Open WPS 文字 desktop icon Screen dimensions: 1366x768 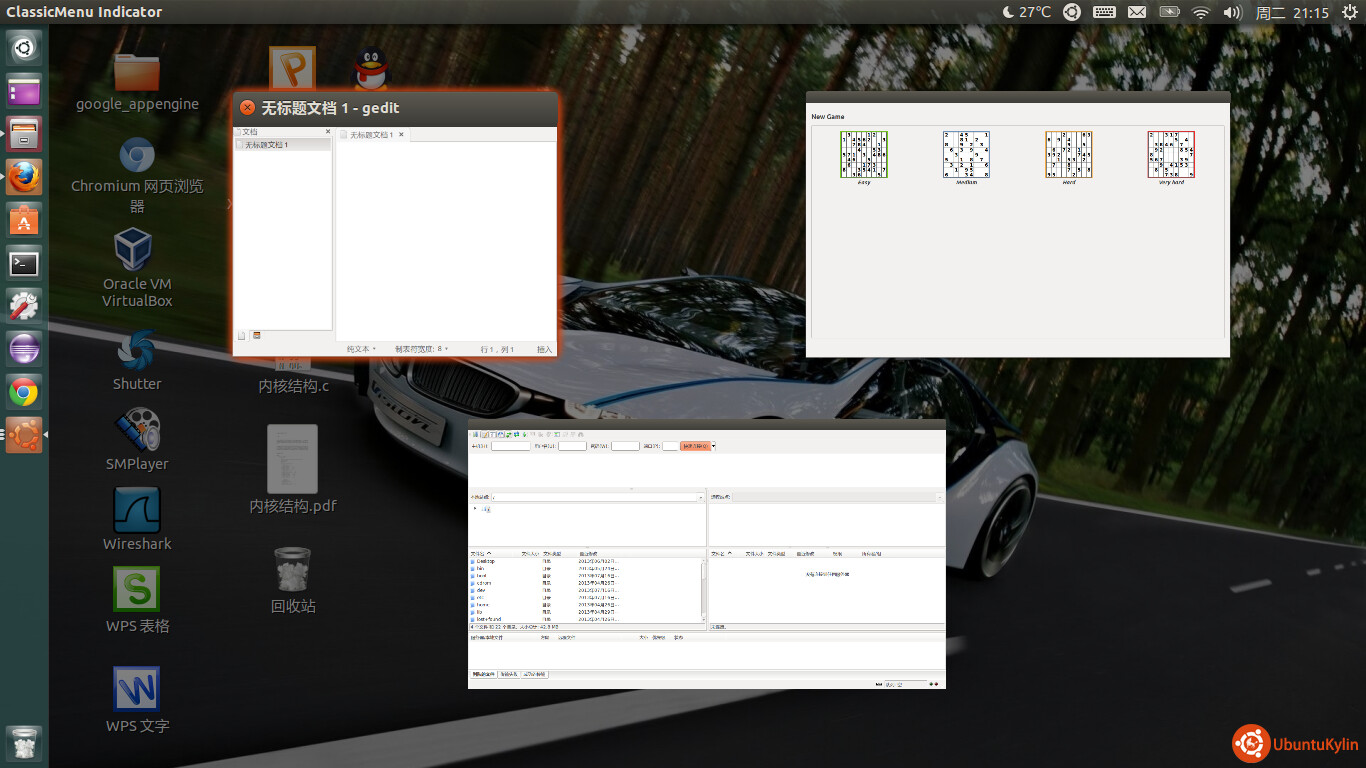[x=137, y=701]
